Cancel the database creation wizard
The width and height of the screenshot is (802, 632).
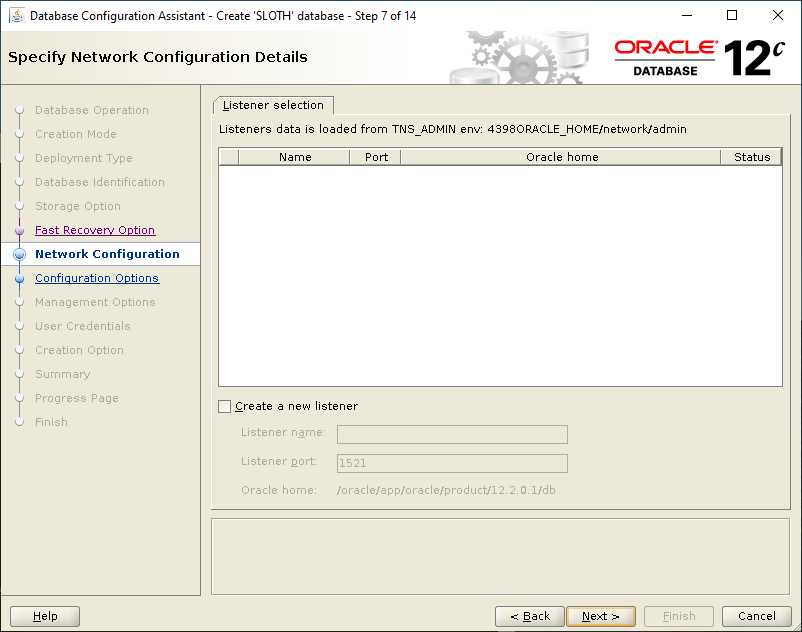756,616
